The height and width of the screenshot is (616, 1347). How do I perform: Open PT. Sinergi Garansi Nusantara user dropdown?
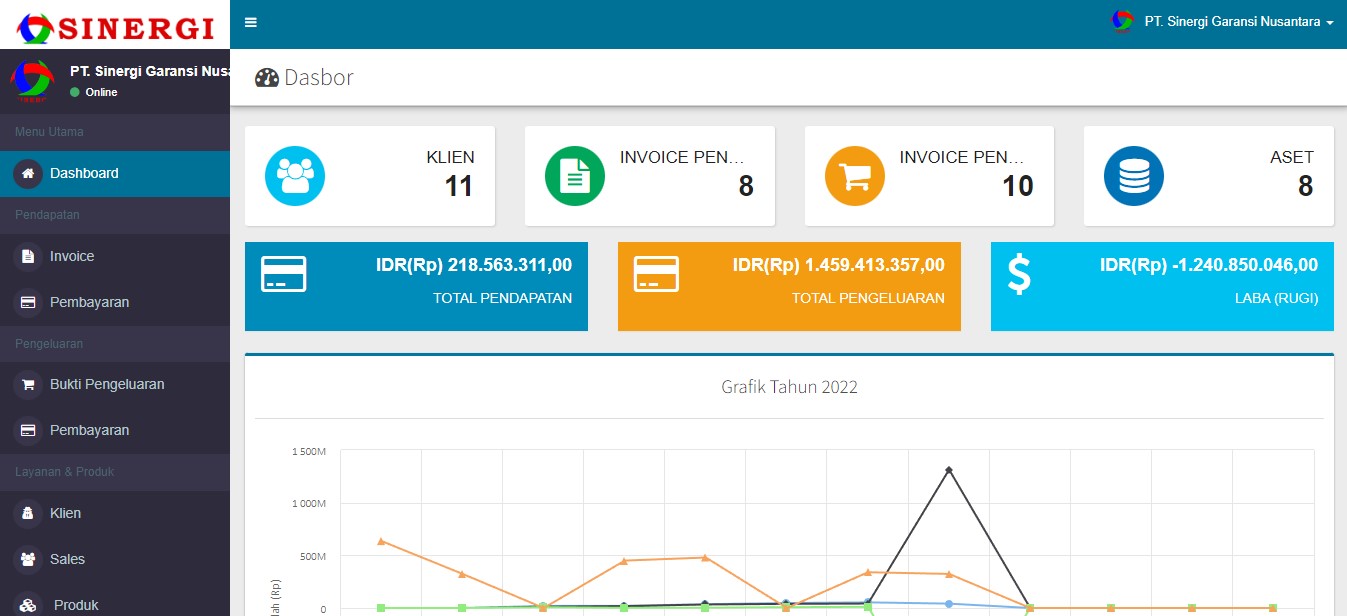point(1223,22)
